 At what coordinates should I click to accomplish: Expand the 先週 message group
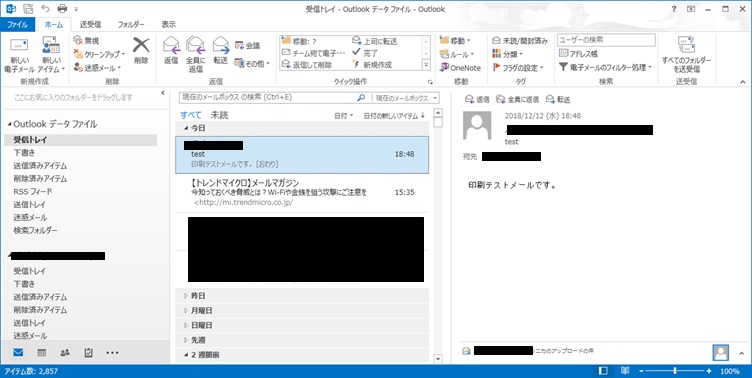[x=186, y=340]
